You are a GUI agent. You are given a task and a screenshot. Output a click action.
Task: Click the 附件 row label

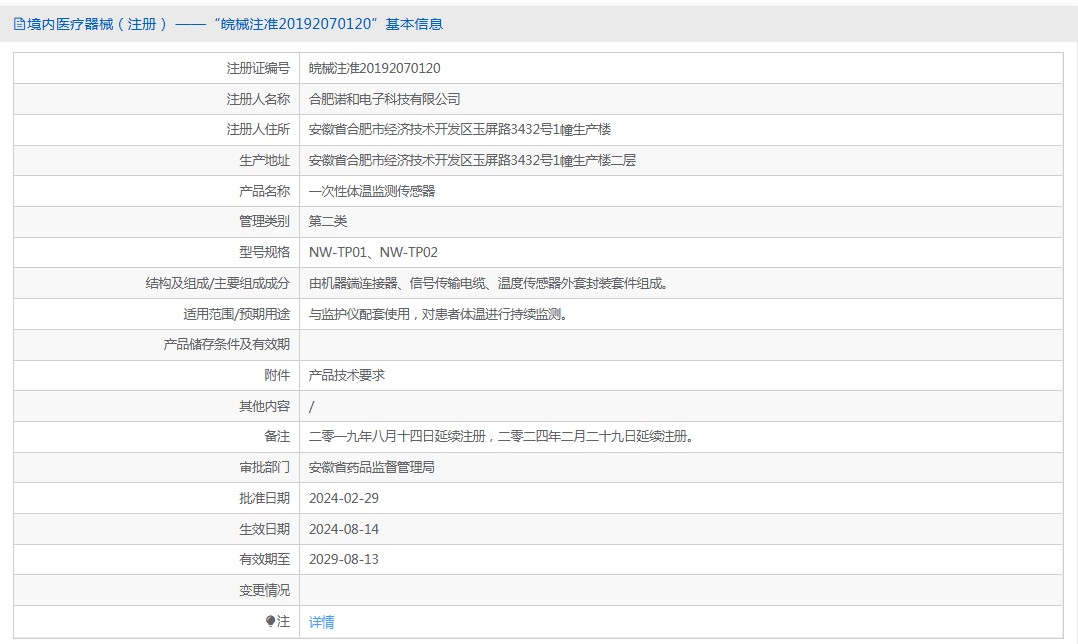(x=277, y=375)
